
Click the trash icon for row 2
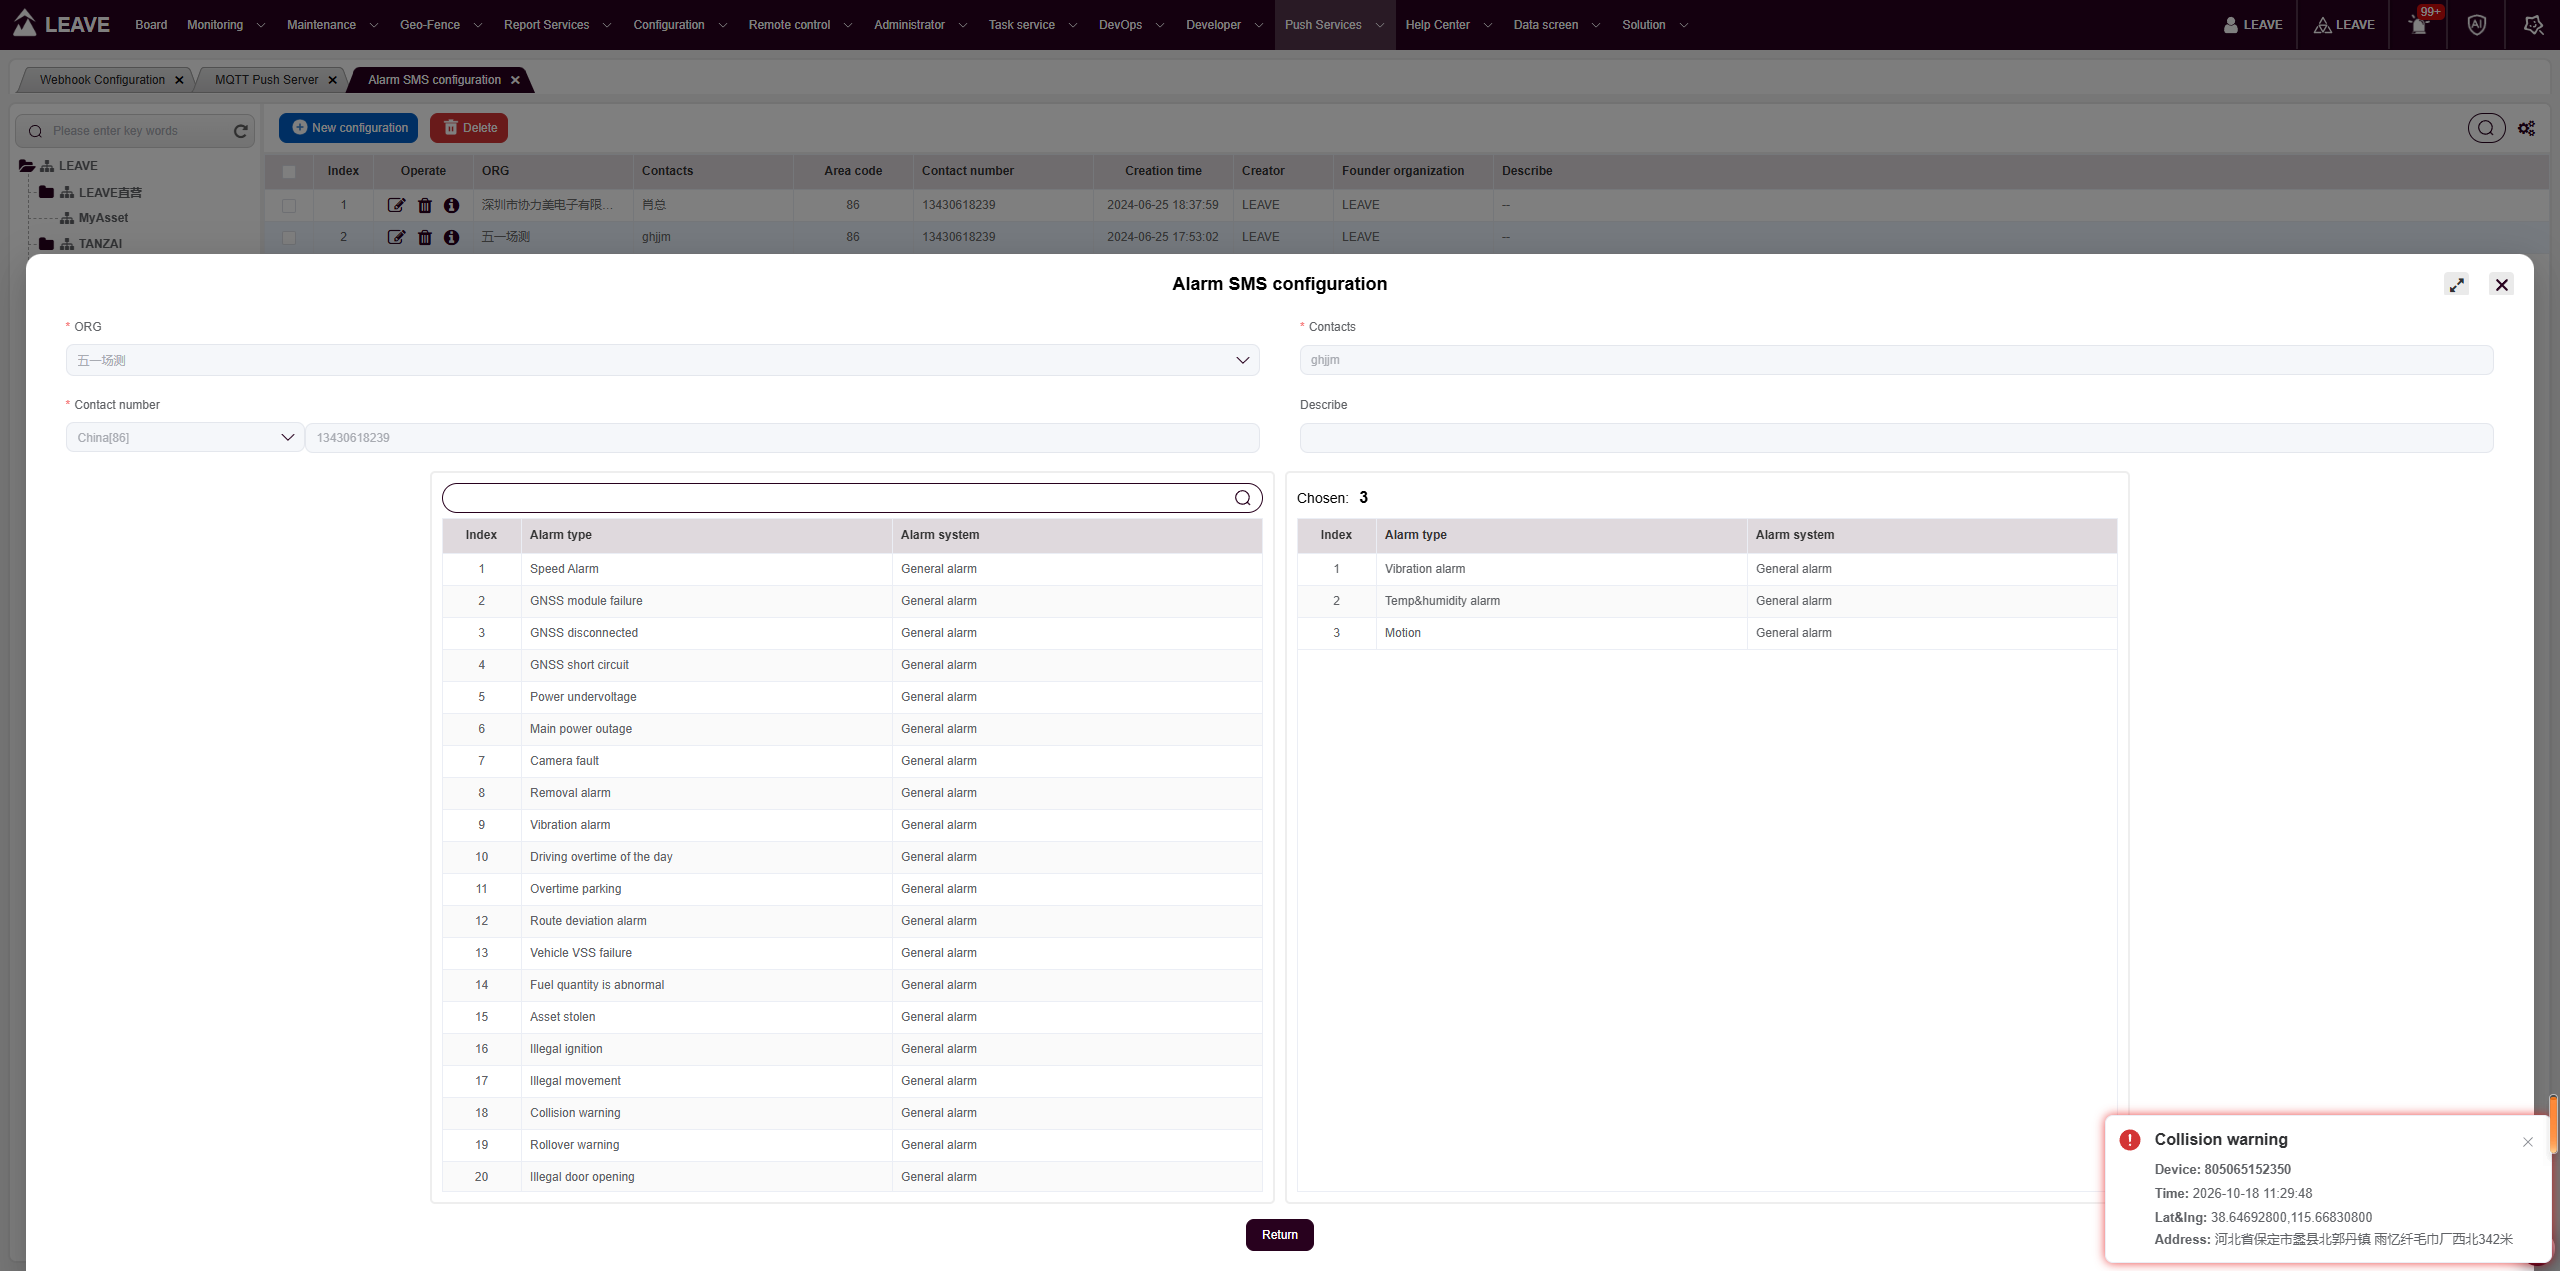coord(425,237)
